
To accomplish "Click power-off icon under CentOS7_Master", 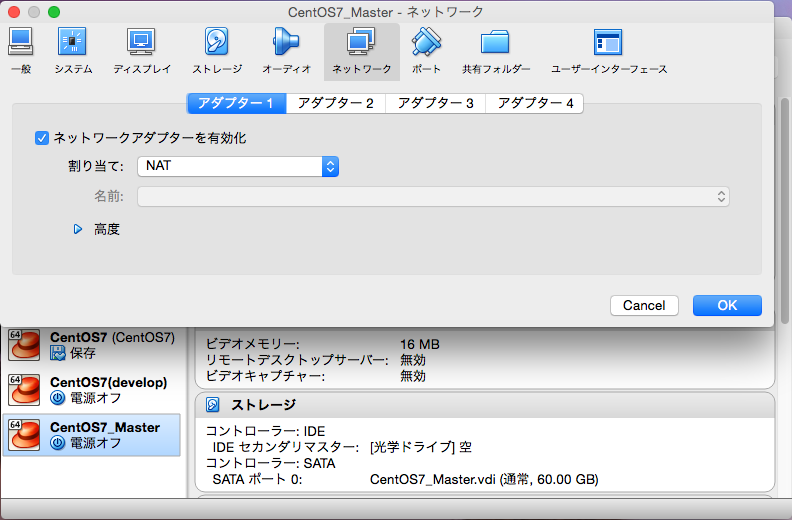I will pyautogui.click(x=58, y=443).
